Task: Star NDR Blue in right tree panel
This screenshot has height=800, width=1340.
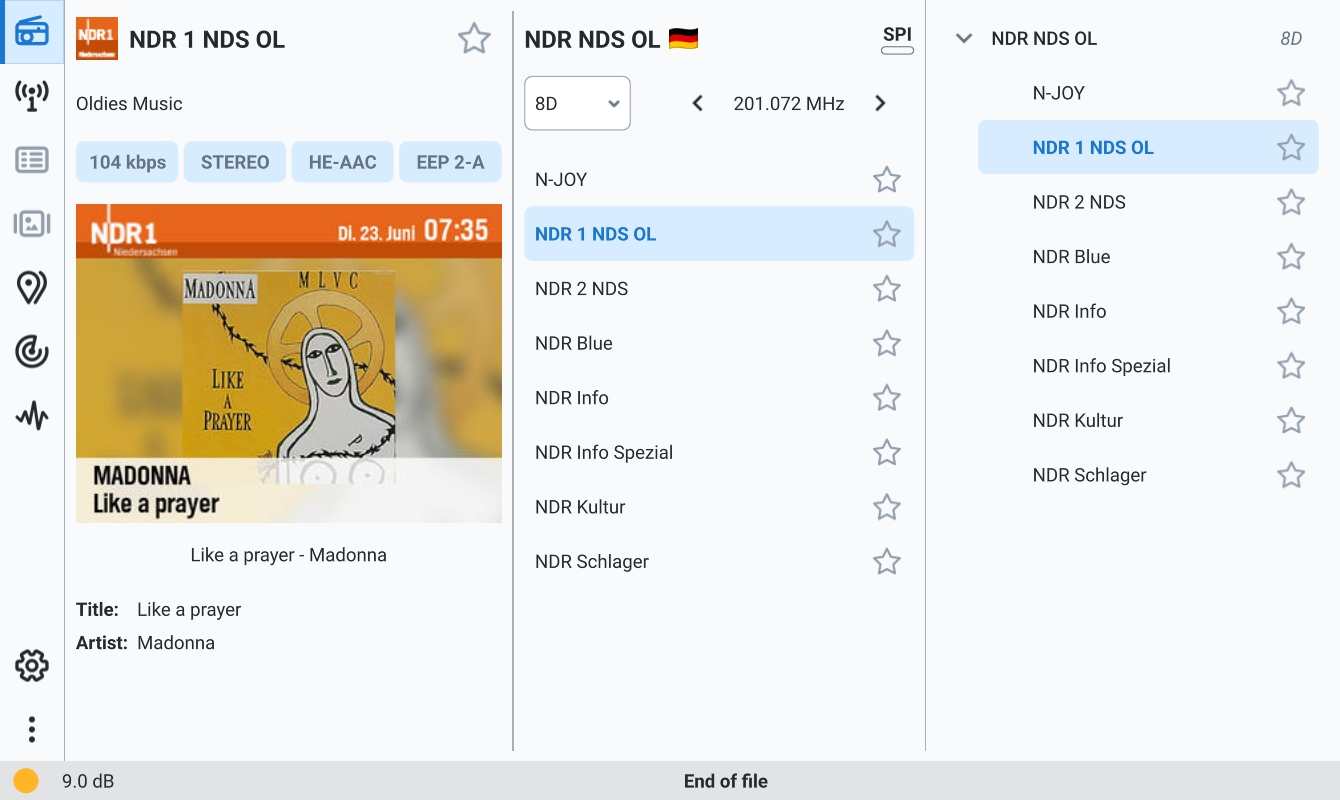Action: point(1291,257)
